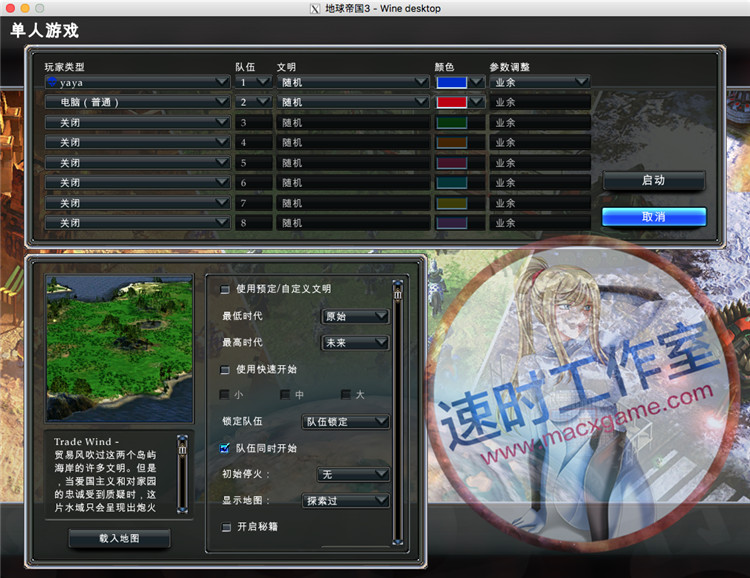
Task: Expand color arrow next to red swatch
Action: coord(476,102)
